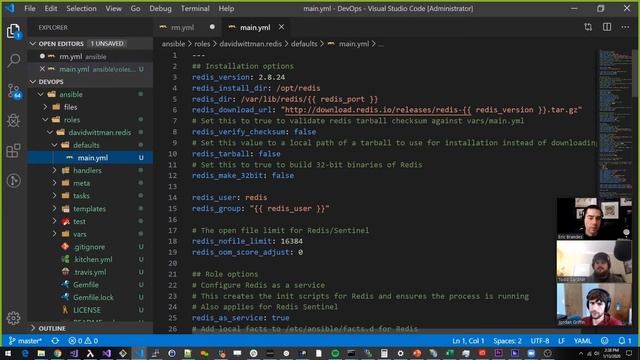
Task: Change file encoding via UTF-8
Action: [540, 340]
